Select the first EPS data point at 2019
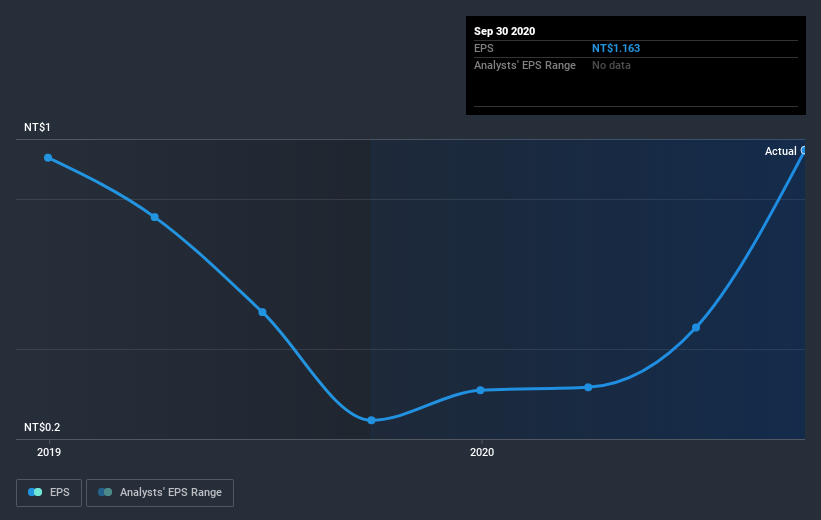Screen dimensions: 821x520 pyautogui.click(x=48, y=158)
